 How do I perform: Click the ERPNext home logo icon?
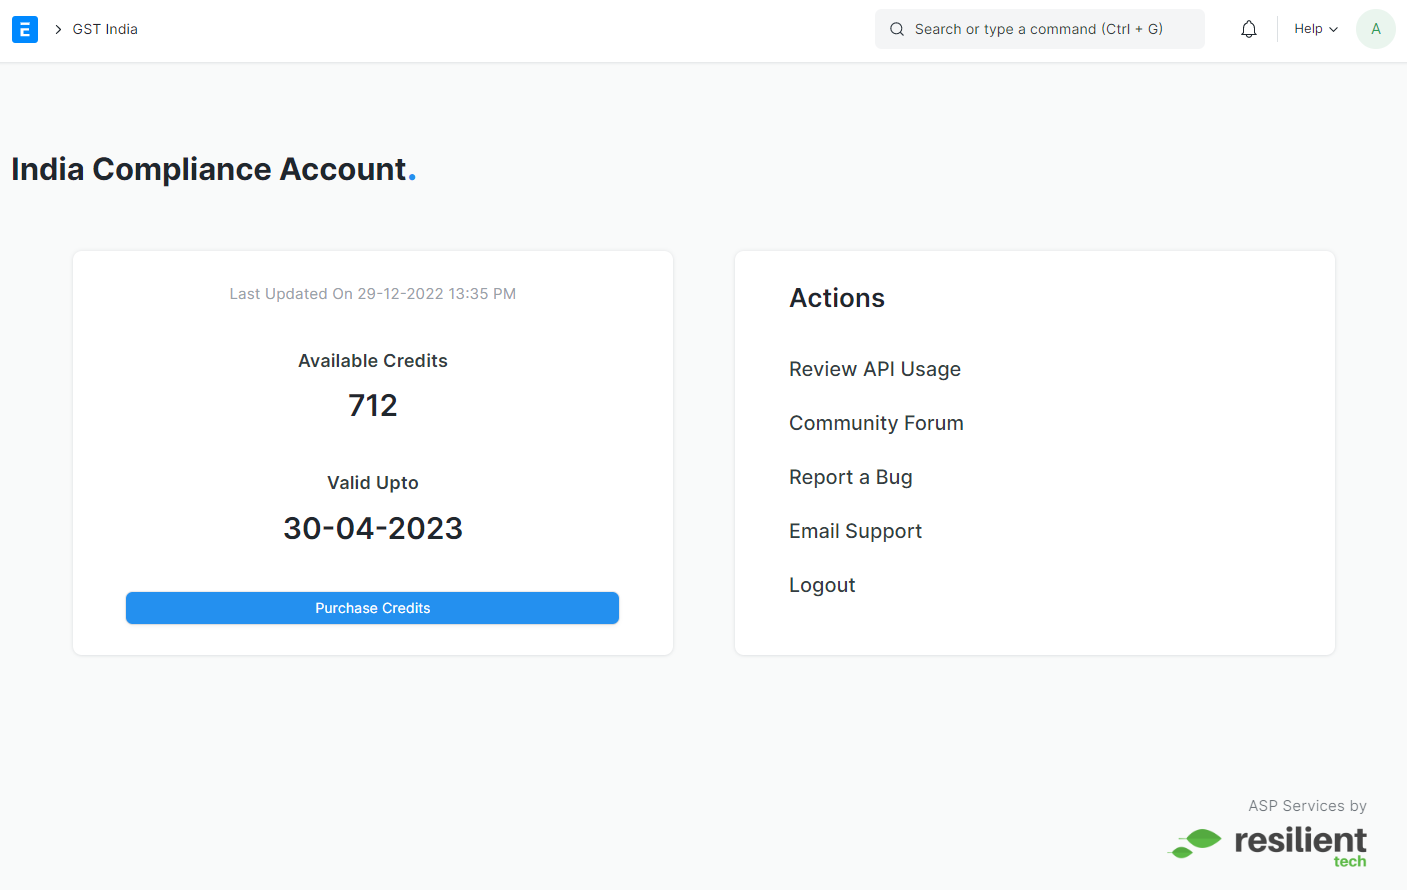click(25, 29)
